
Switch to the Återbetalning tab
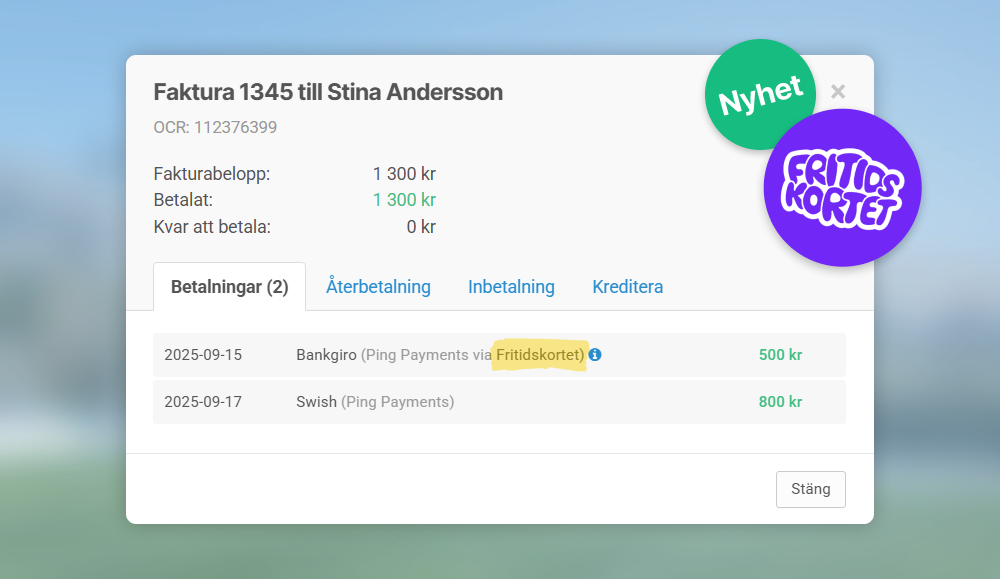coord(378,287)
